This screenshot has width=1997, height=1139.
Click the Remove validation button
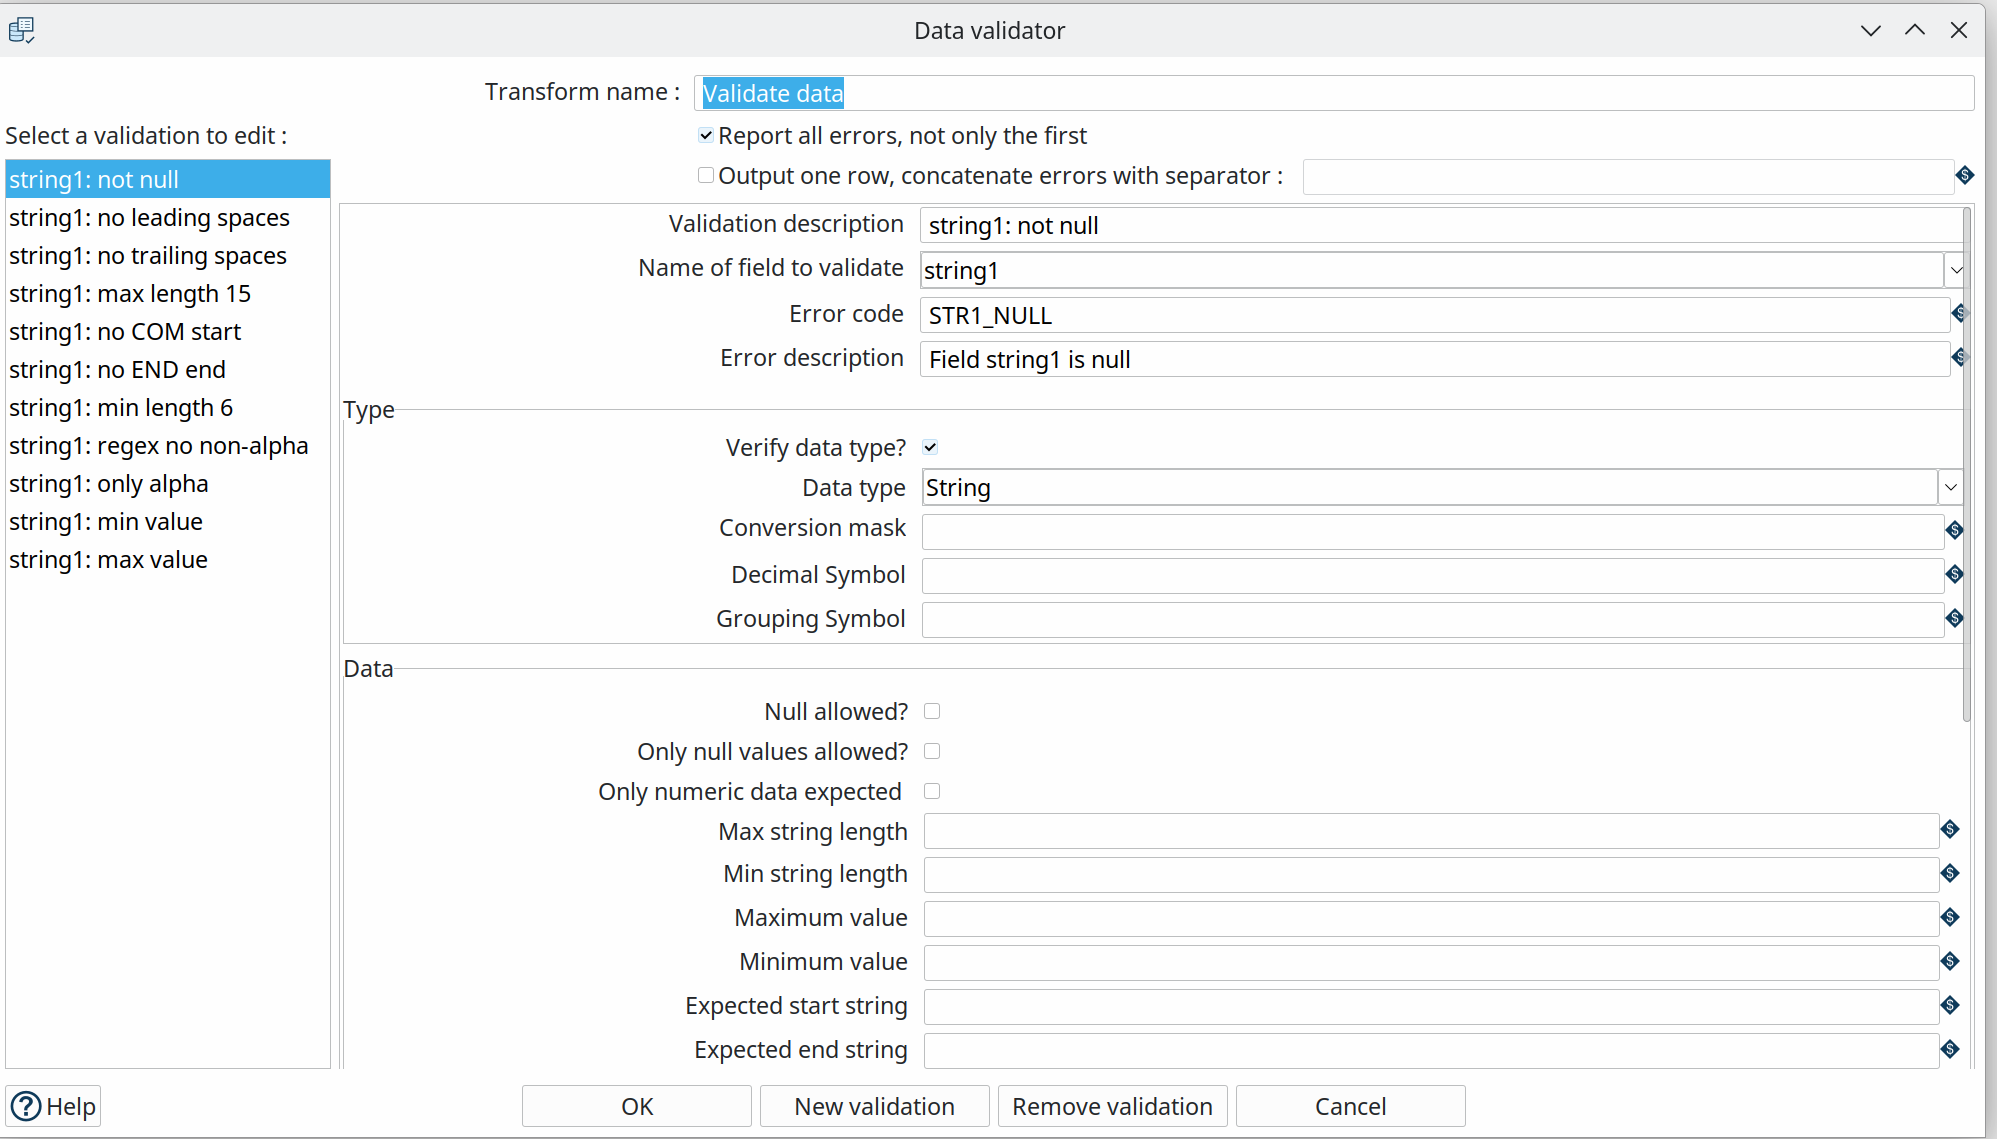pyautogui.click(x=1112, y=1106)
